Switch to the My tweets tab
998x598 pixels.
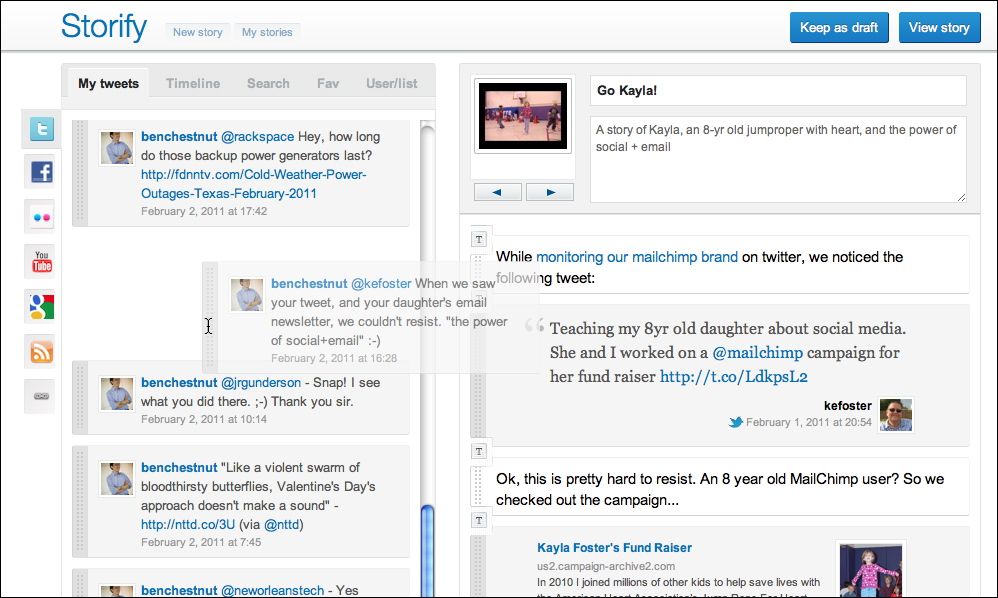(x=108, y=83)
